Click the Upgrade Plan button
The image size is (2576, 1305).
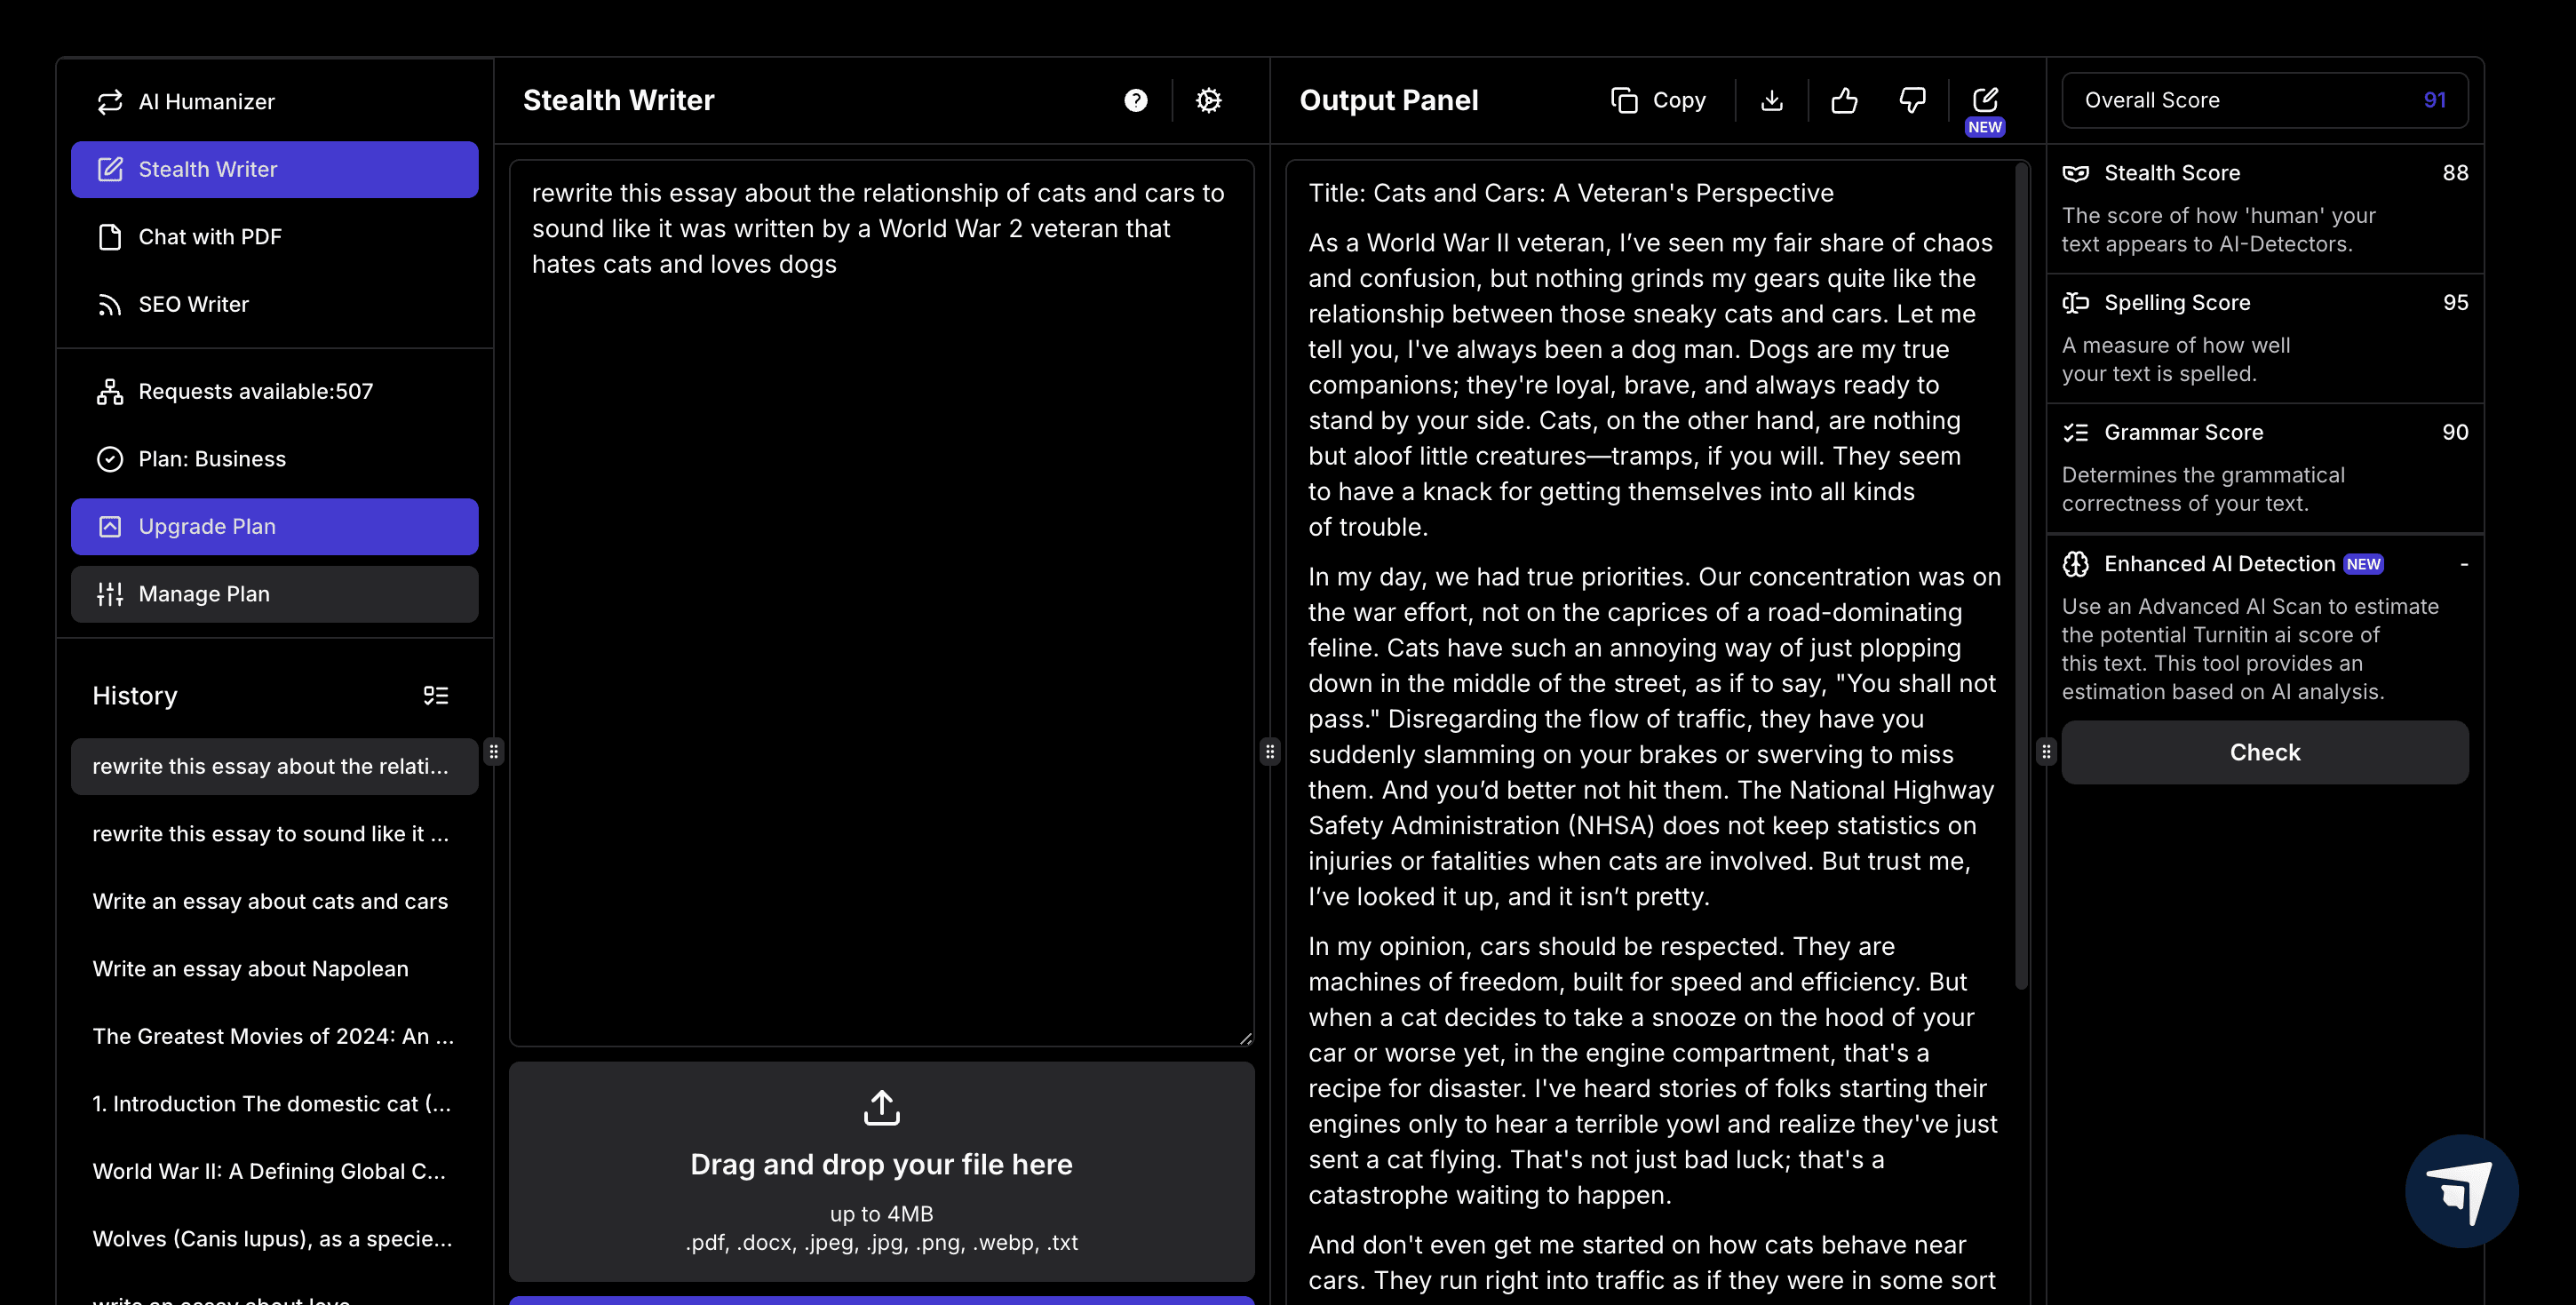pyautogui.click(x=274, y=526)
